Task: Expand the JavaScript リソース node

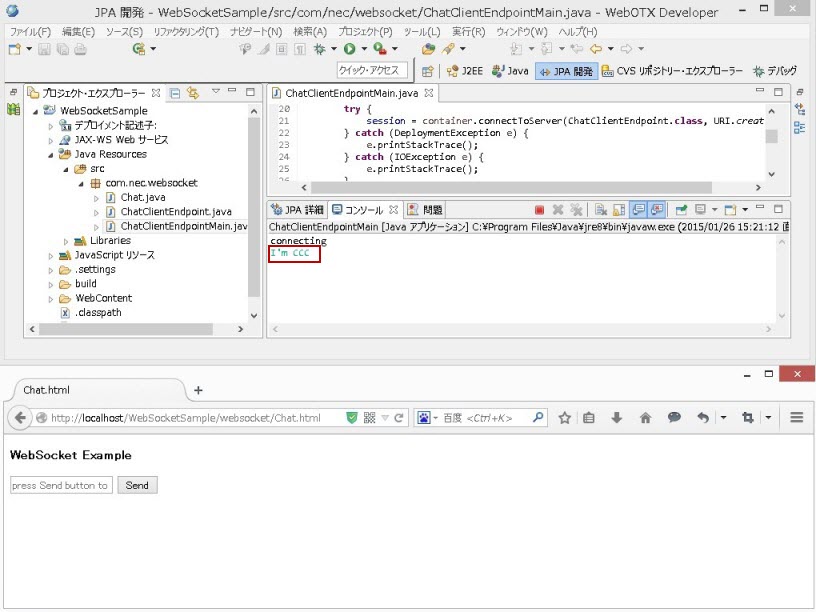Action: pyautogui.click(x=51, y=256)
